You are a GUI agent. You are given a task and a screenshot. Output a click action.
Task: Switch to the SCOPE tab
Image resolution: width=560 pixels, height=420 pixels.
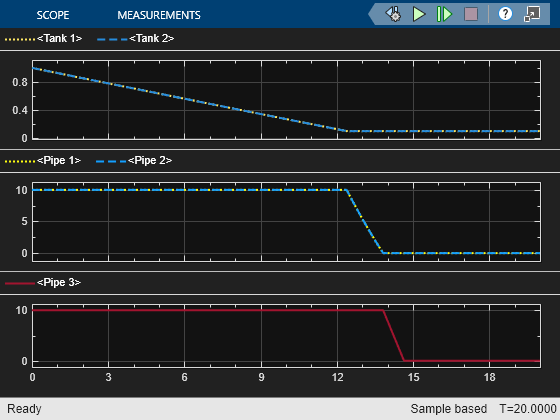pyautogui.click(x=53, y=15)
